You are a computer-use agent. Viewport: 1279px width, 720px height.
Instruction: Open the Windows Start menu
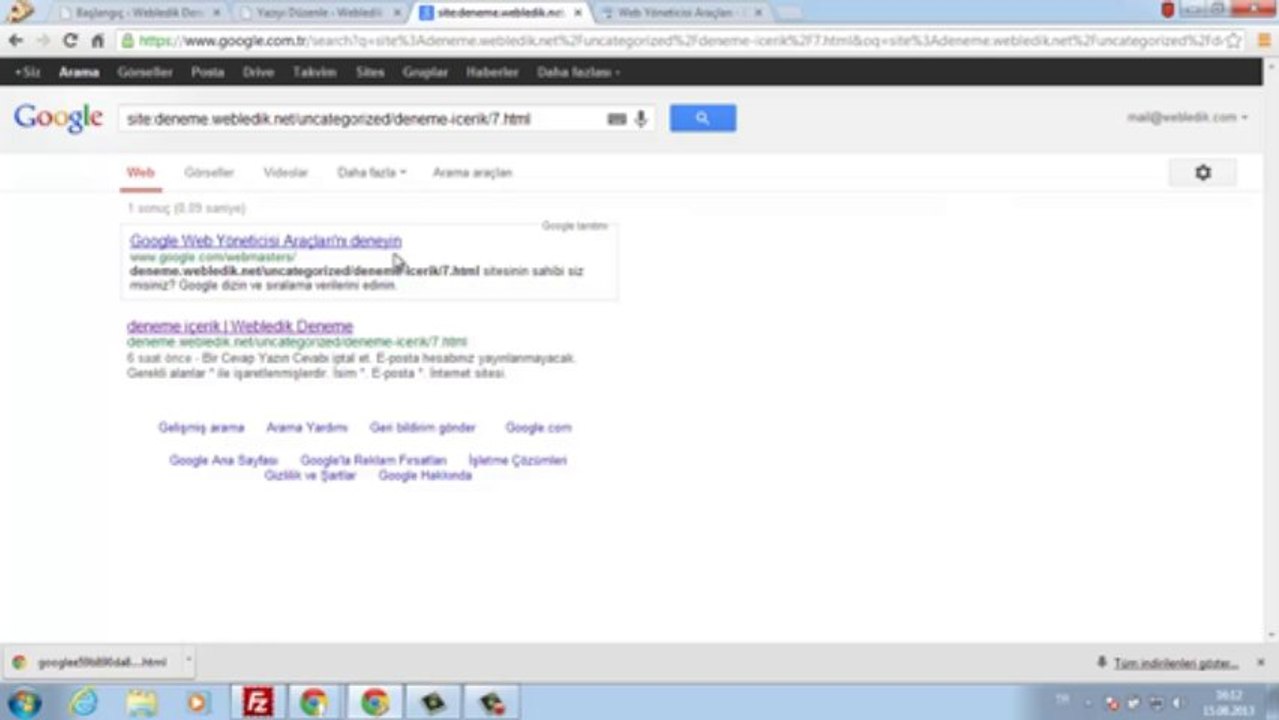(x=24, y=702)
